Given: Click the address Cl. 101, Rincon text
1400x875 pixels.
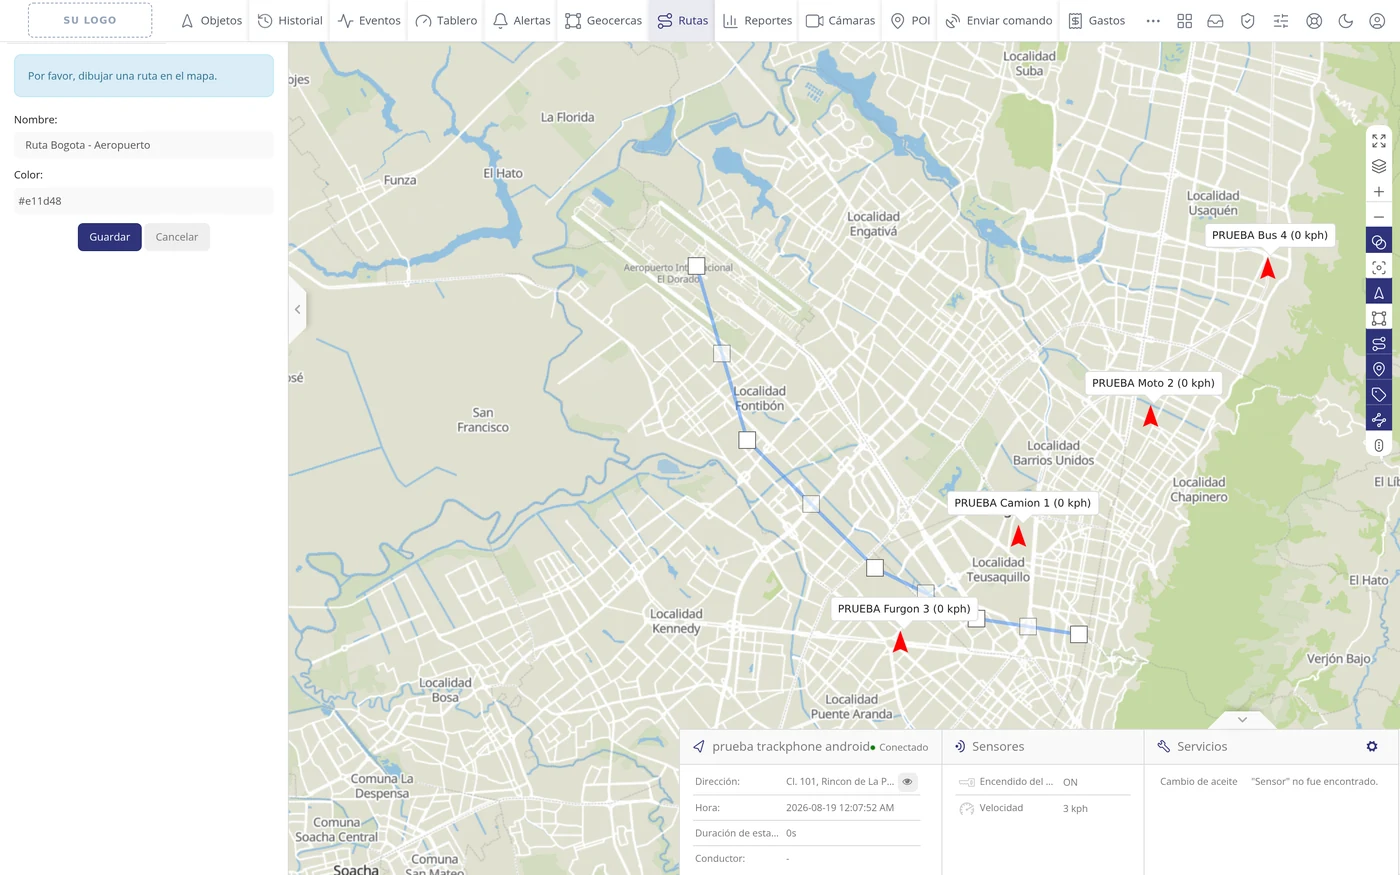Looking at the screenshot, I should coord(840,782).
